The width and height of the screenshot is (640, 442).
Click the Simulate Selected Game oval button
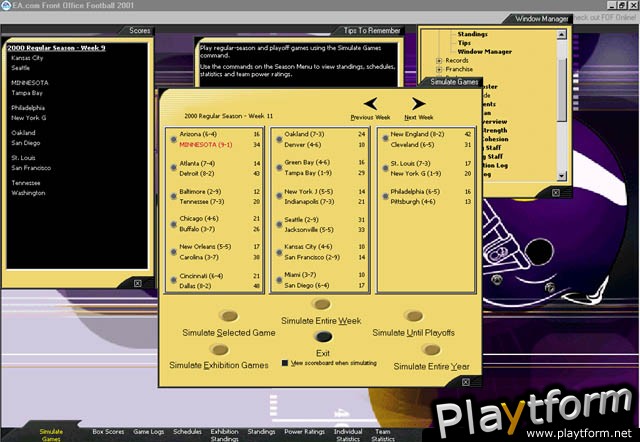tap(229, 315)
